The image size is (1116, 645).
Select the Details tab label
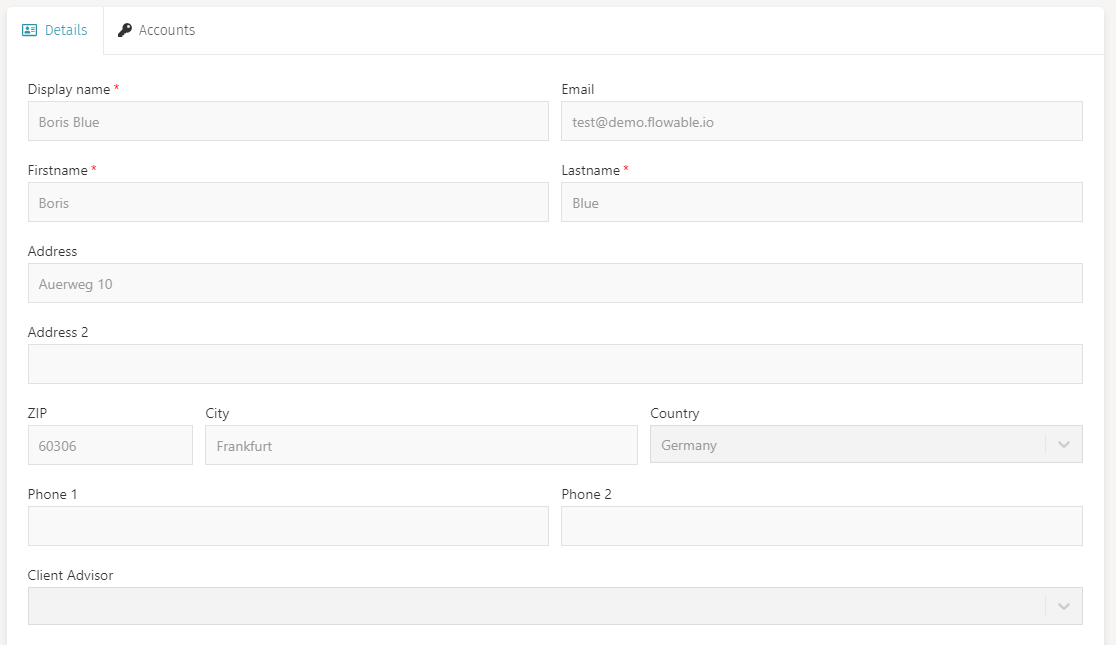pos(66,30)
